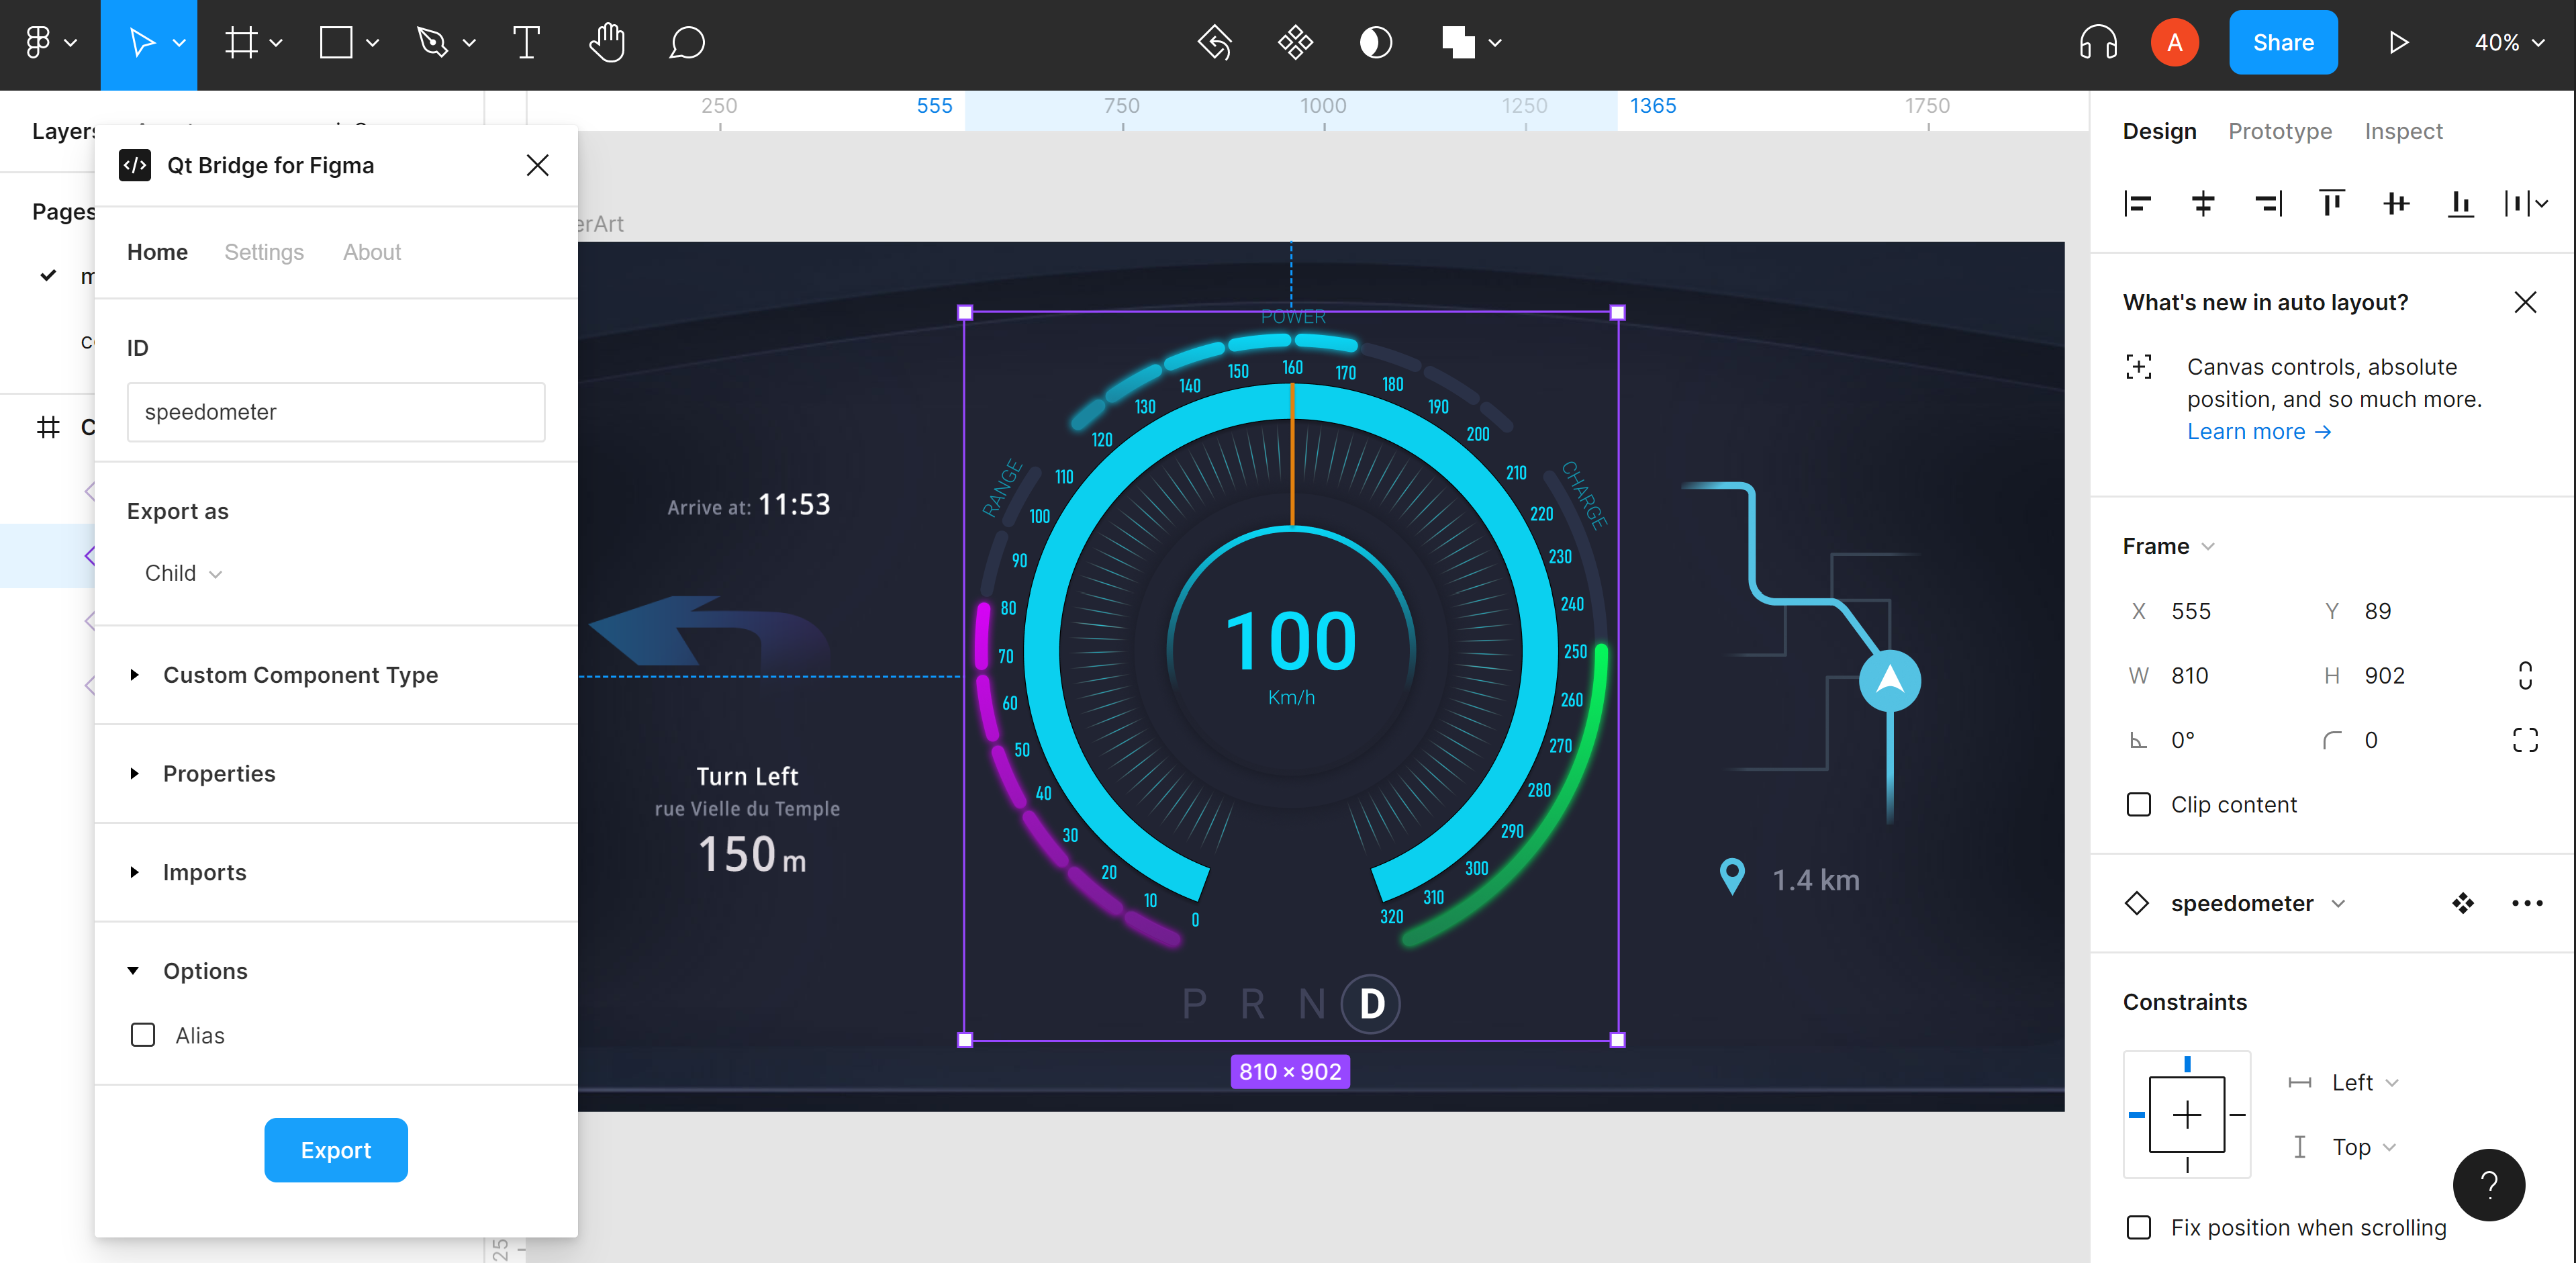Toggle the Alias checkbox in Options
The width and height of the screenshot is (2576, 1263).
(143, 1033)
